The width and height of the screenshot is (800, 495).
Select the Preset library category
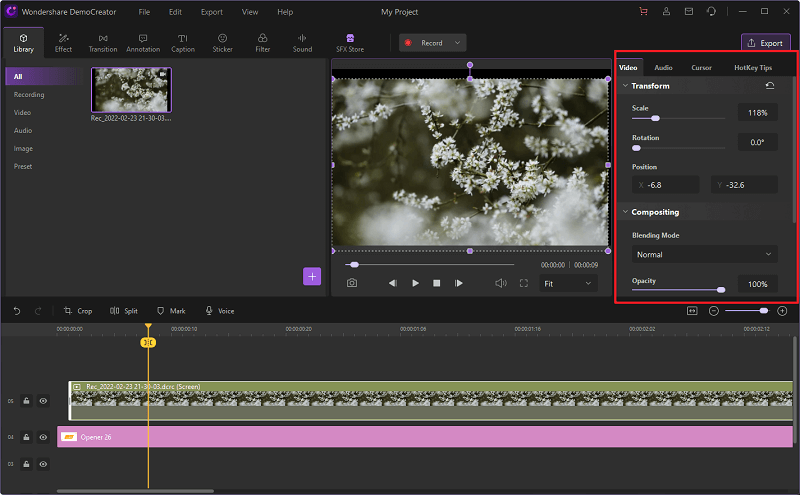(x=23, y=166)
